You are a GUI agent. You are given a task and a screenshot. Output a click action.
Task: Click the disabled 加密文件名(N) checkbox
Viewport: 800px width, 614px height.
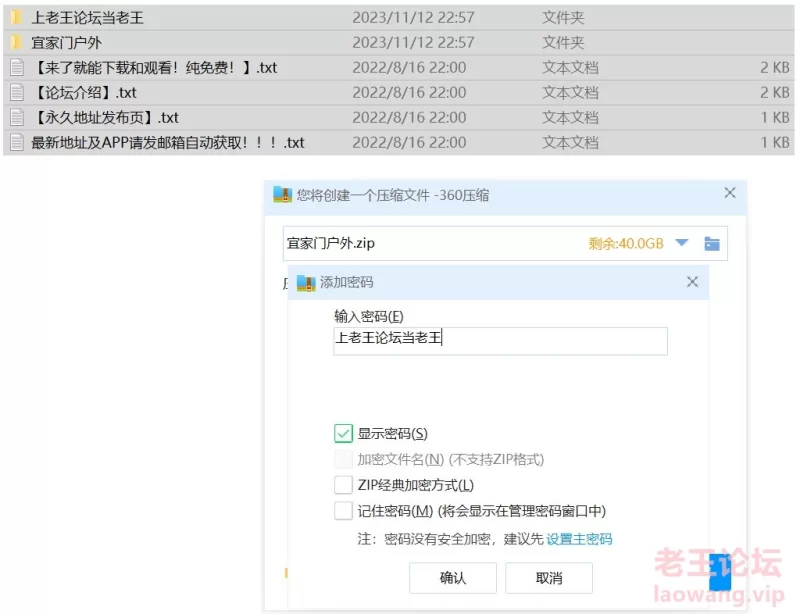[x=343, y=459]
